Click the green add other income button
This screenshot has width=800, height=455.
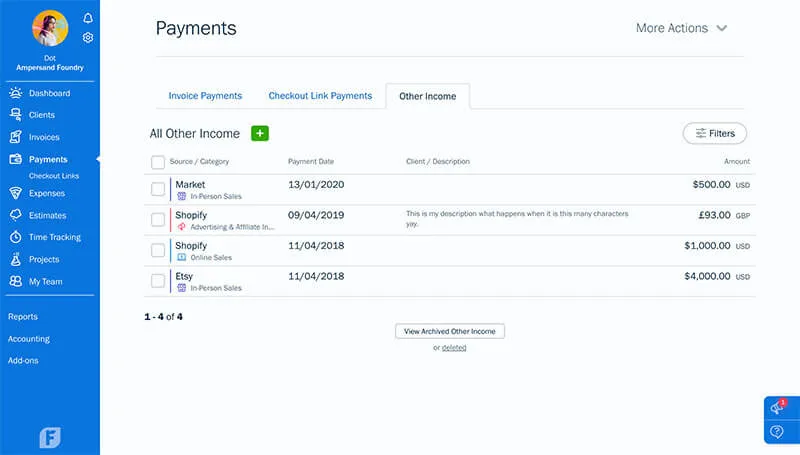(260, 133)
